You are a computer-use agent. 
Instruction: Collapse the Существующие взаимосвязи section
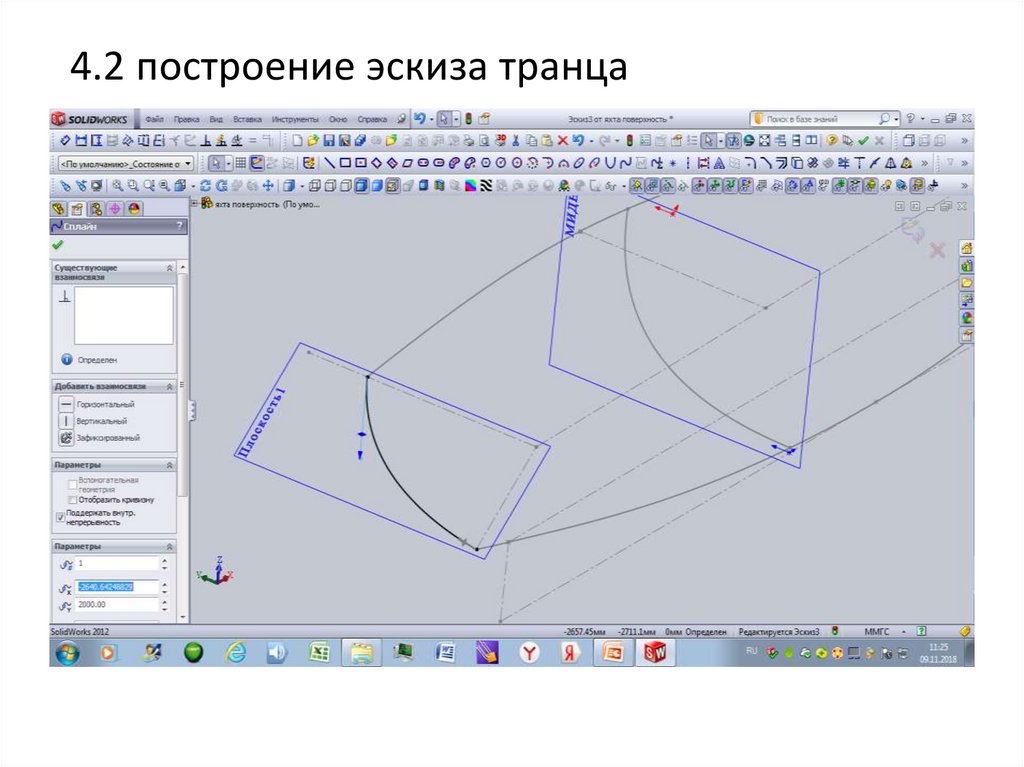pyautogui.click(x=170, y=268)
